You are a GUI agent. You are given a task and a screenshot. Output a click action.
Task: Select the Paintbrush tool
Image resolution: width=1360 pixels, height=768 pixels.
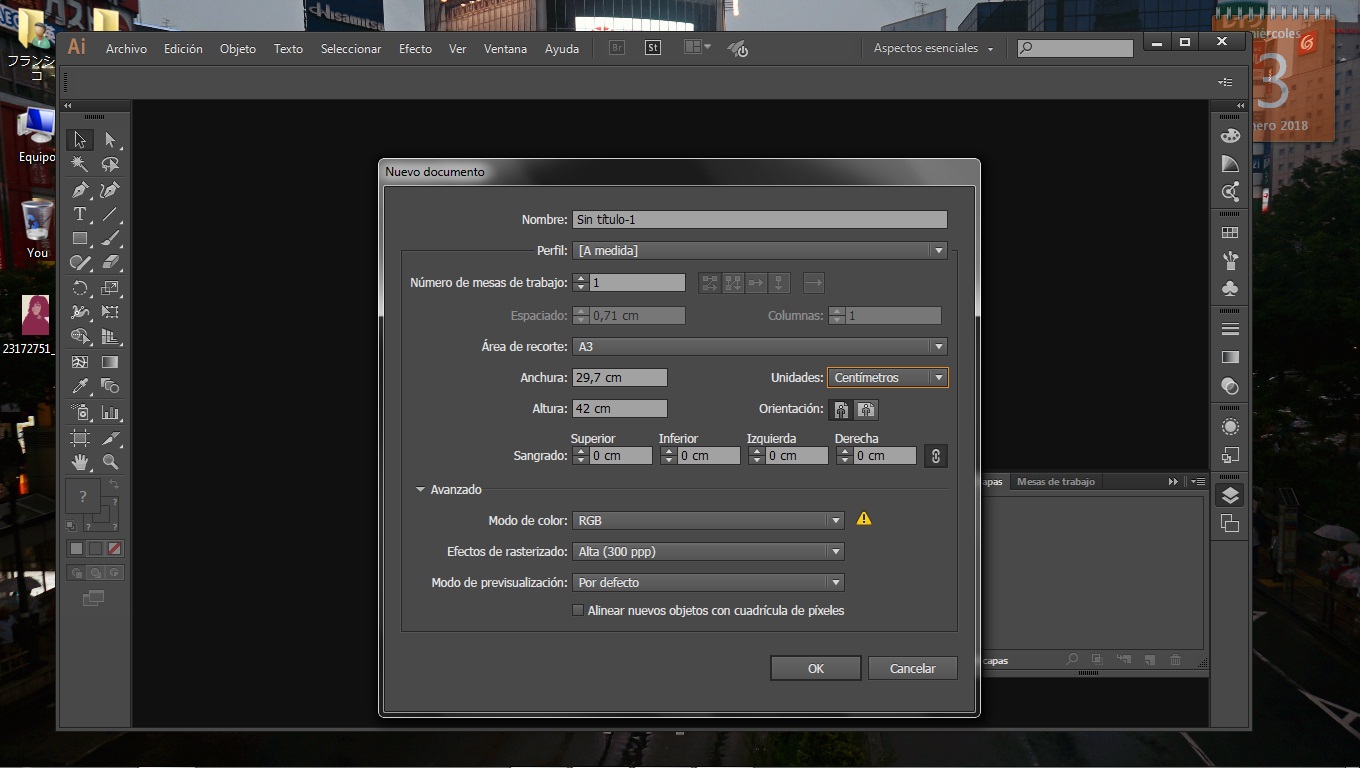coord(110,238)
